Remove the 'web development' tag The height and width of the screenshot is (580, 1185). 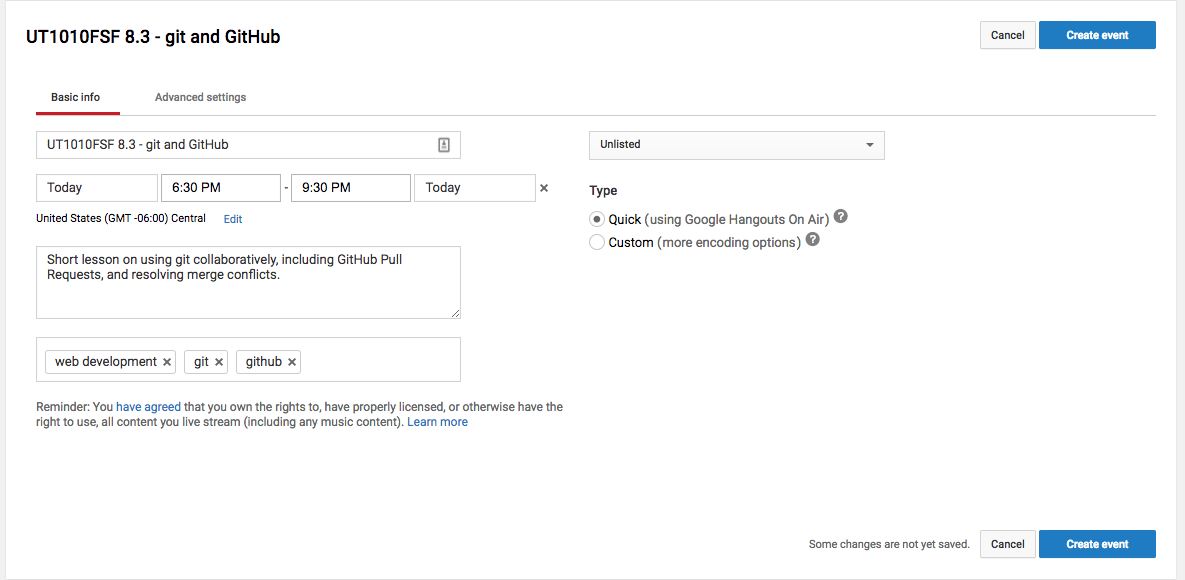[x=167, y=362]
